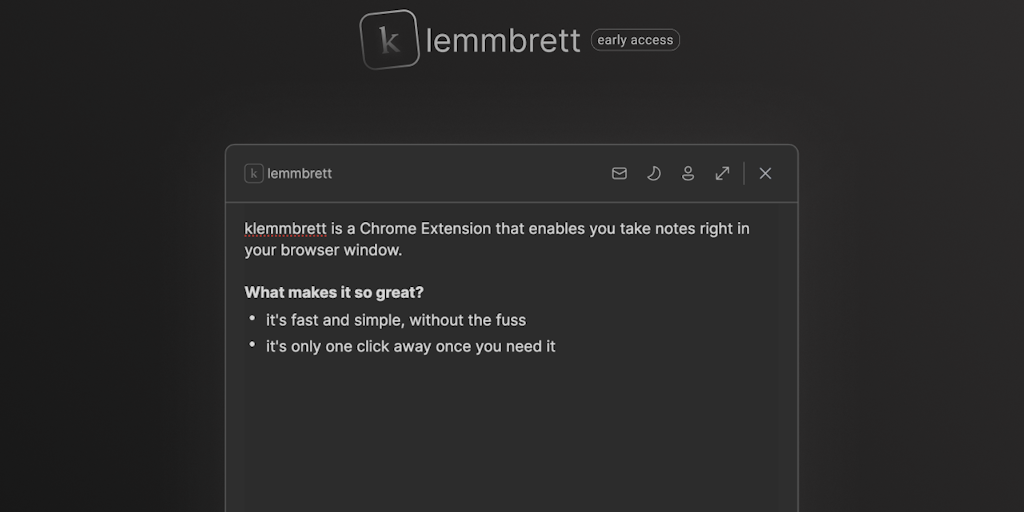Click the misspelled word klemmbrett in note

tap(286, 228)
